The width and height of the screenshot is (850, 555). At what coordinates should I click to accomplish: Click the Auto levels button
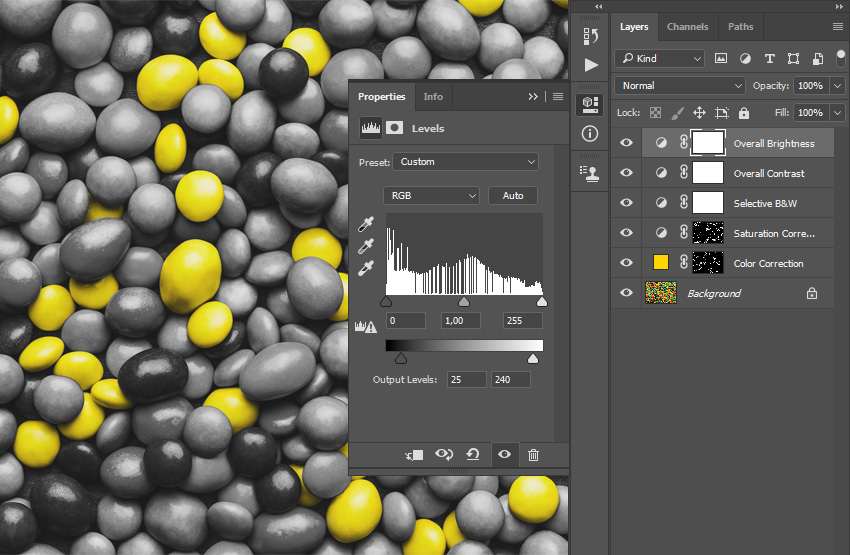(513, 196)
